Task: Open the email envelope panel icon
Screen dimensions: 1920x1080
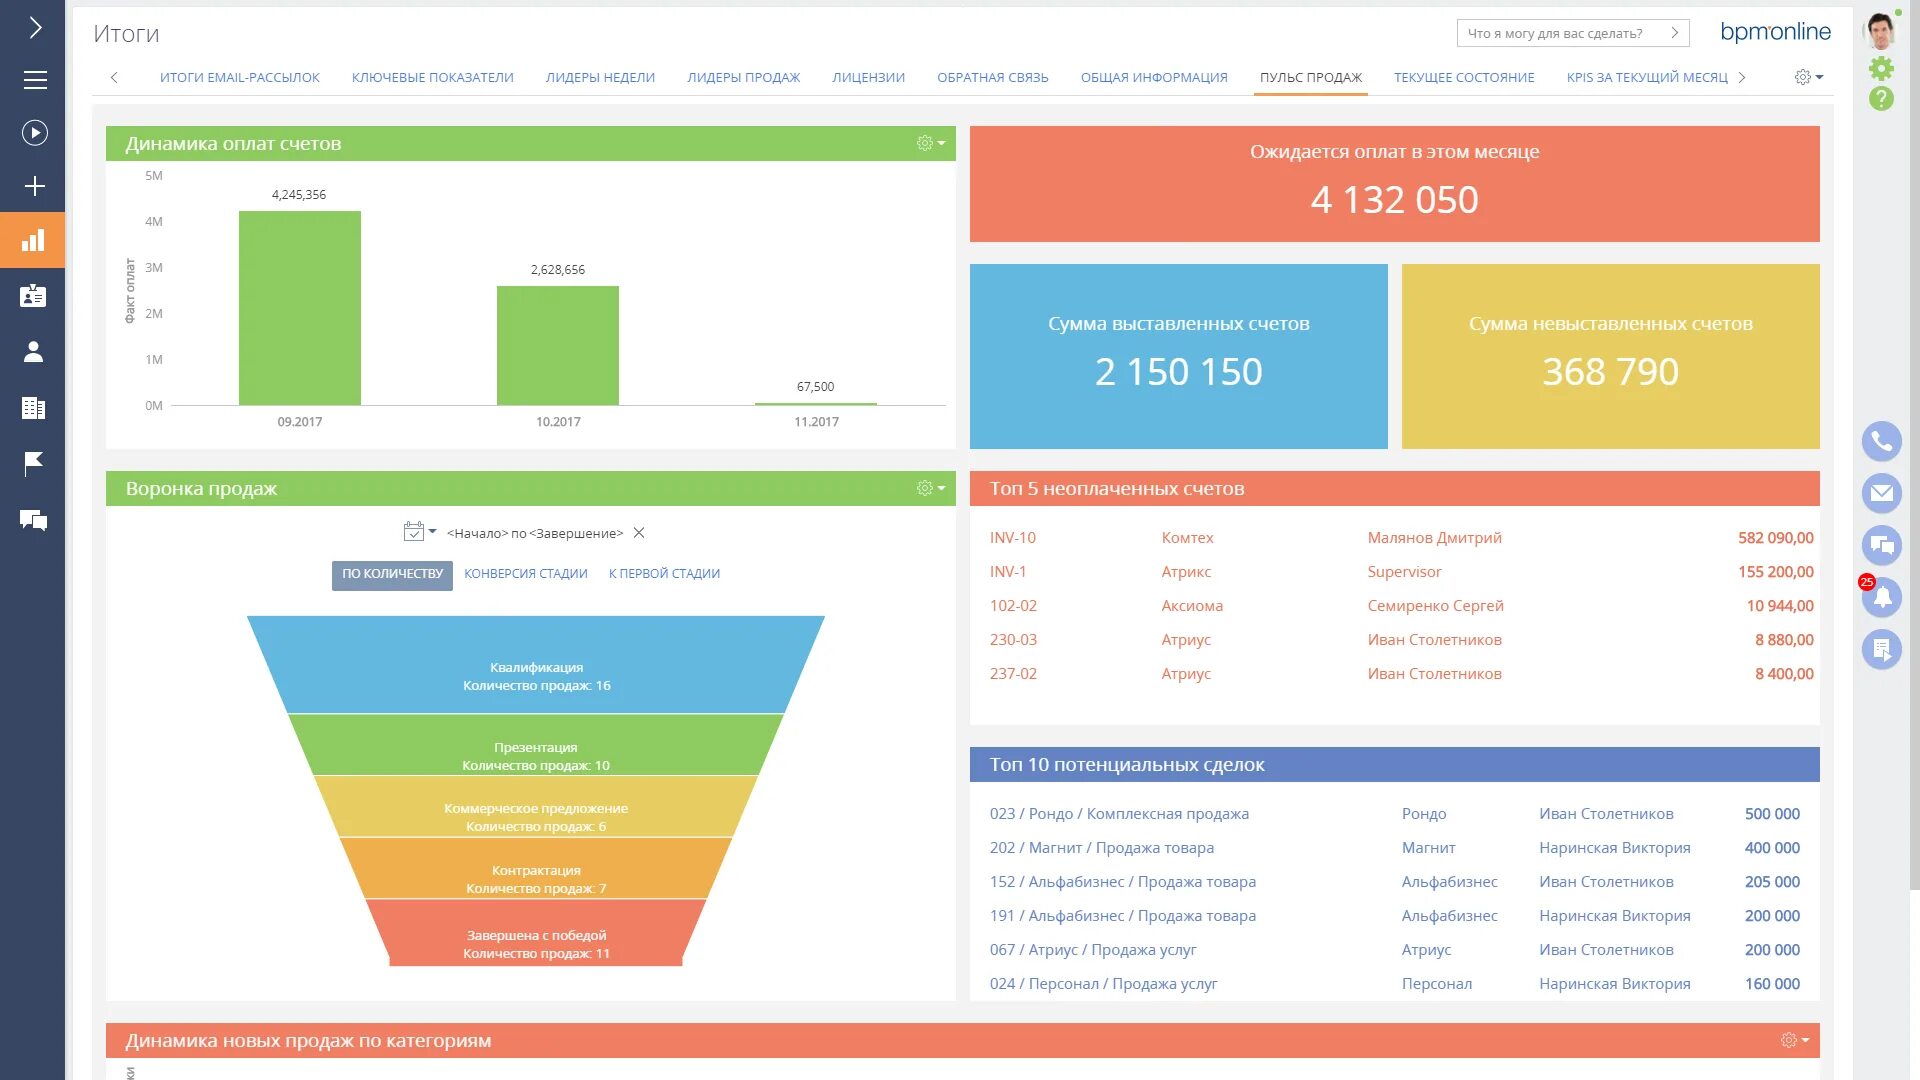Action: [x=1881, y=493]
